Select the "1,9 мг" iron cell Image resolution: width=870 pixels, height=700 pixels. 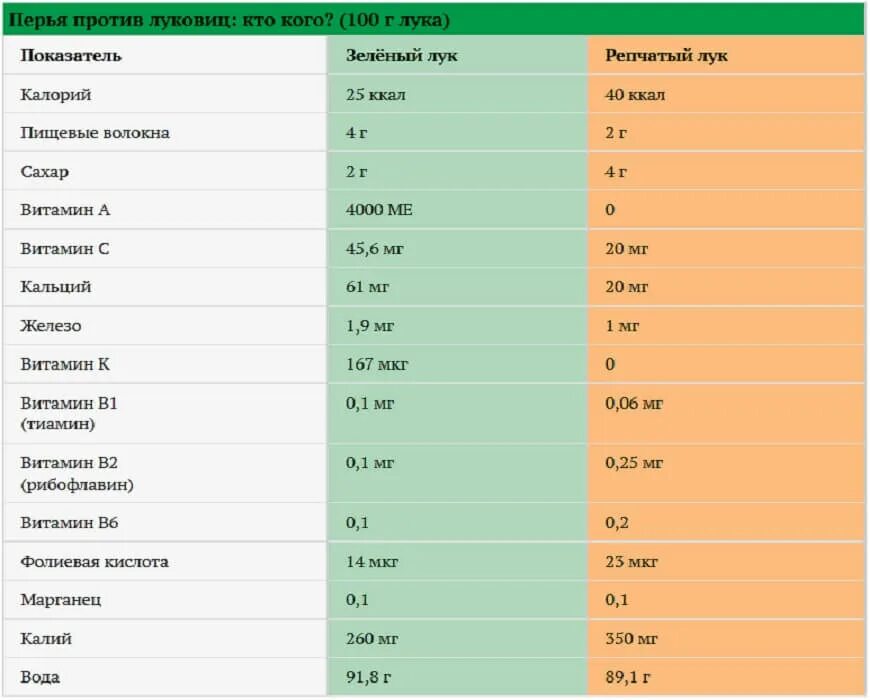click(370, 326)
